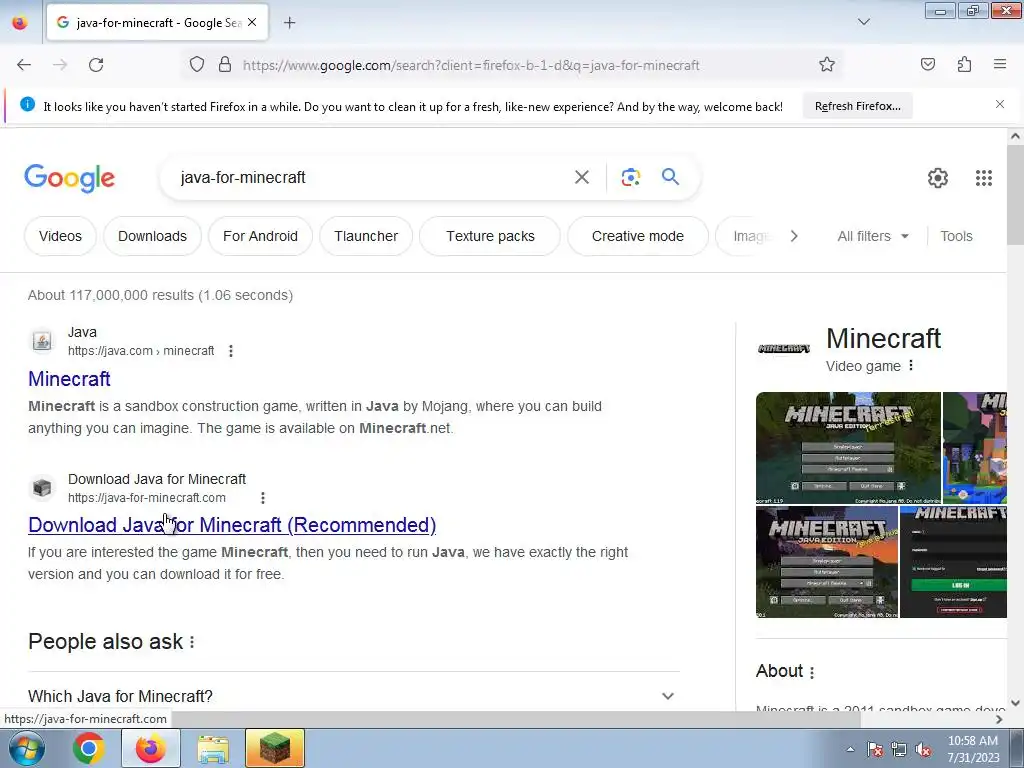Open more options for java-for-minecraft.com result

[263, 498]
